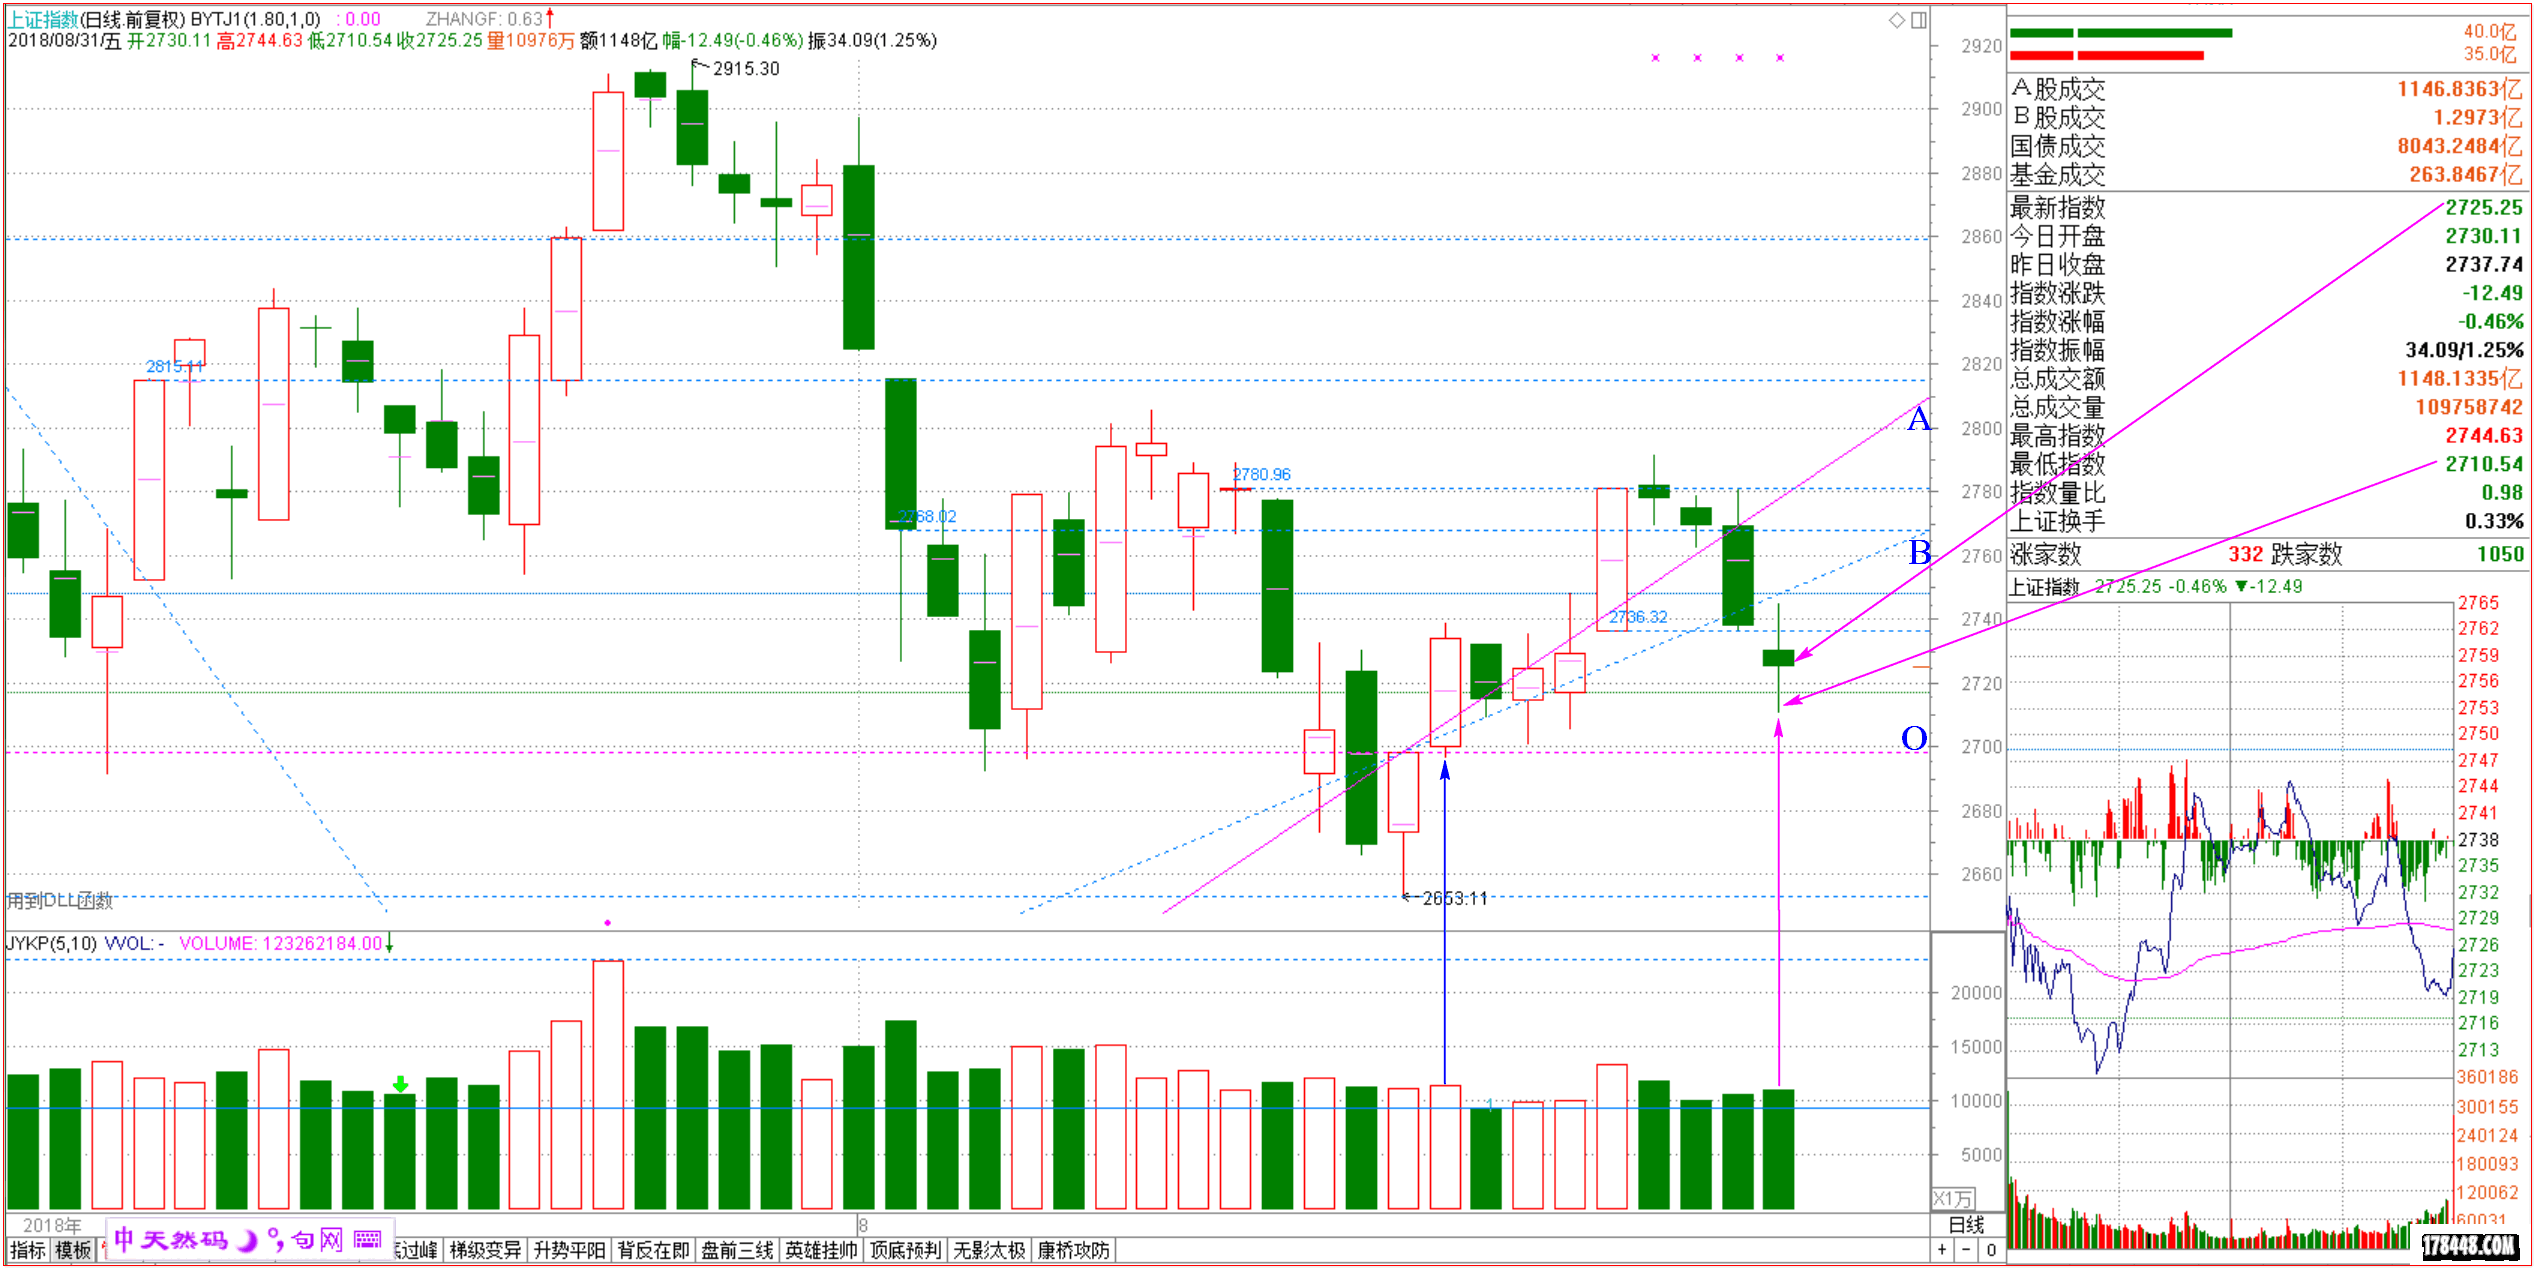Click the intraday 上证指数 mini chart title

2045,587
